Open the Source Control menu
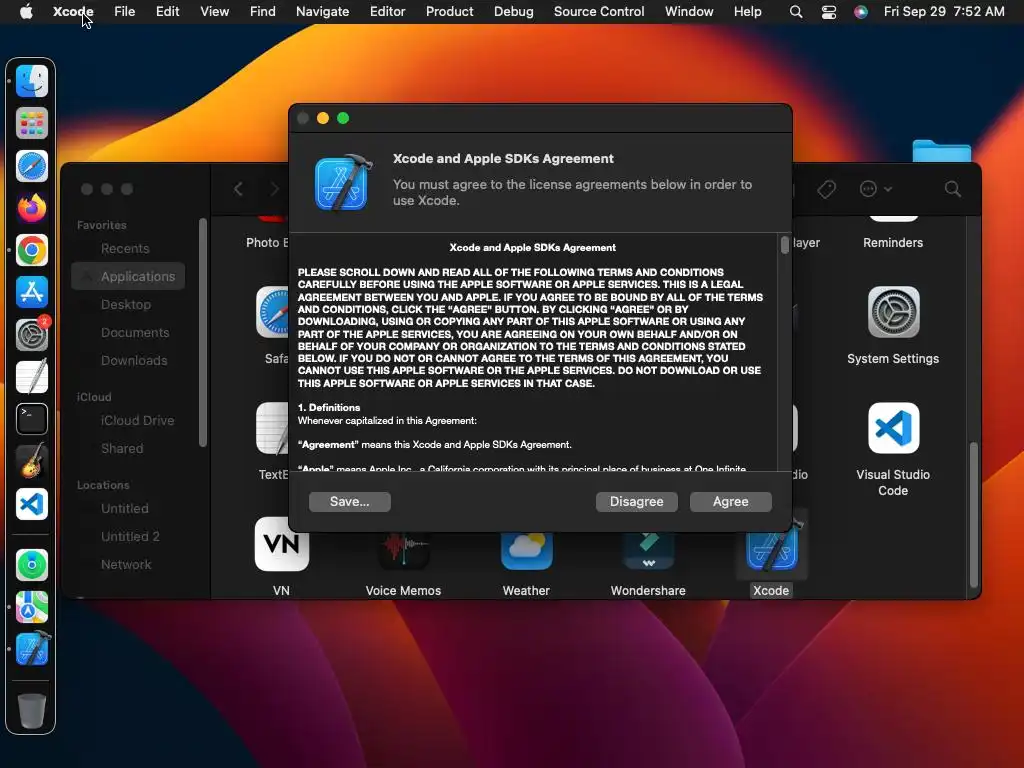Screen dimensions: 1024x768 click(x=599, y=11)
